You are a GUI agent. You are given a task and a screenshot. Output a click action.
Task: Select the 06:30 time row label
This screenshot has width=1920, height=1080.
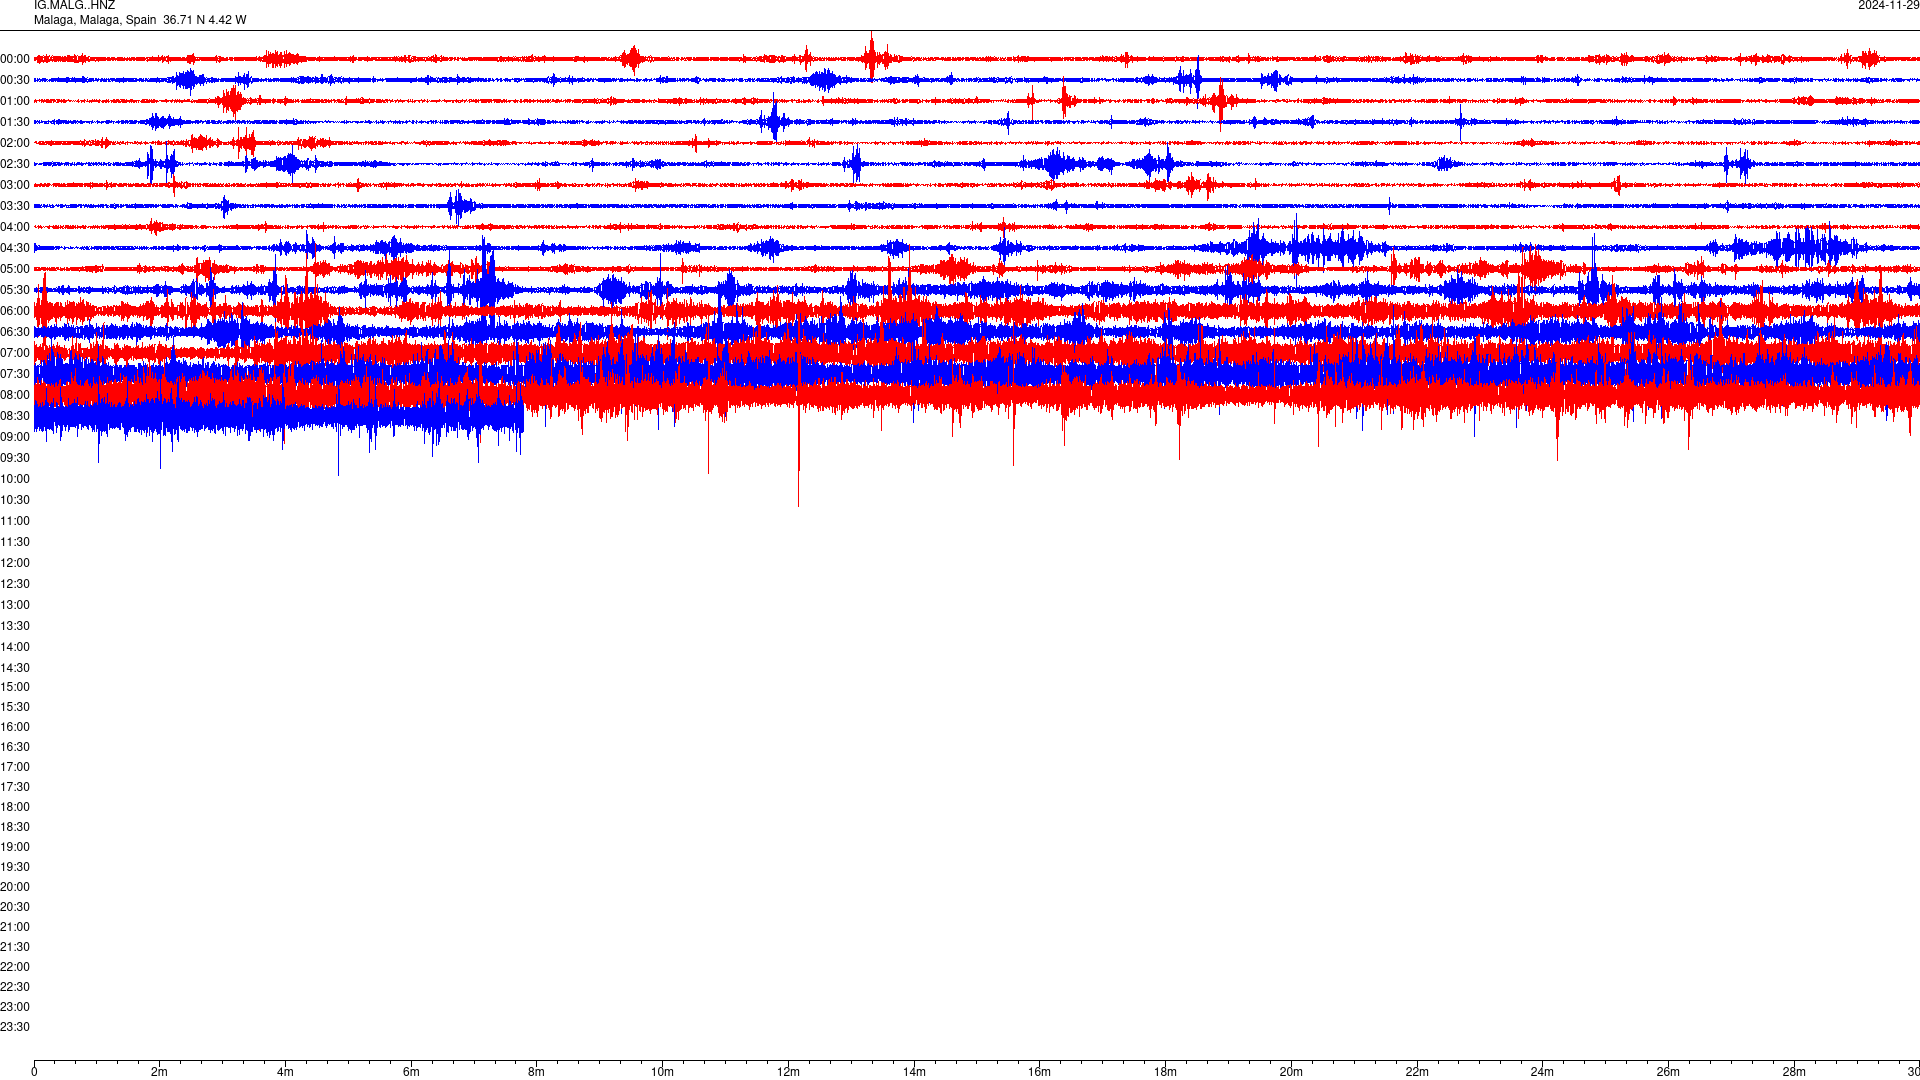pos(15,332)
